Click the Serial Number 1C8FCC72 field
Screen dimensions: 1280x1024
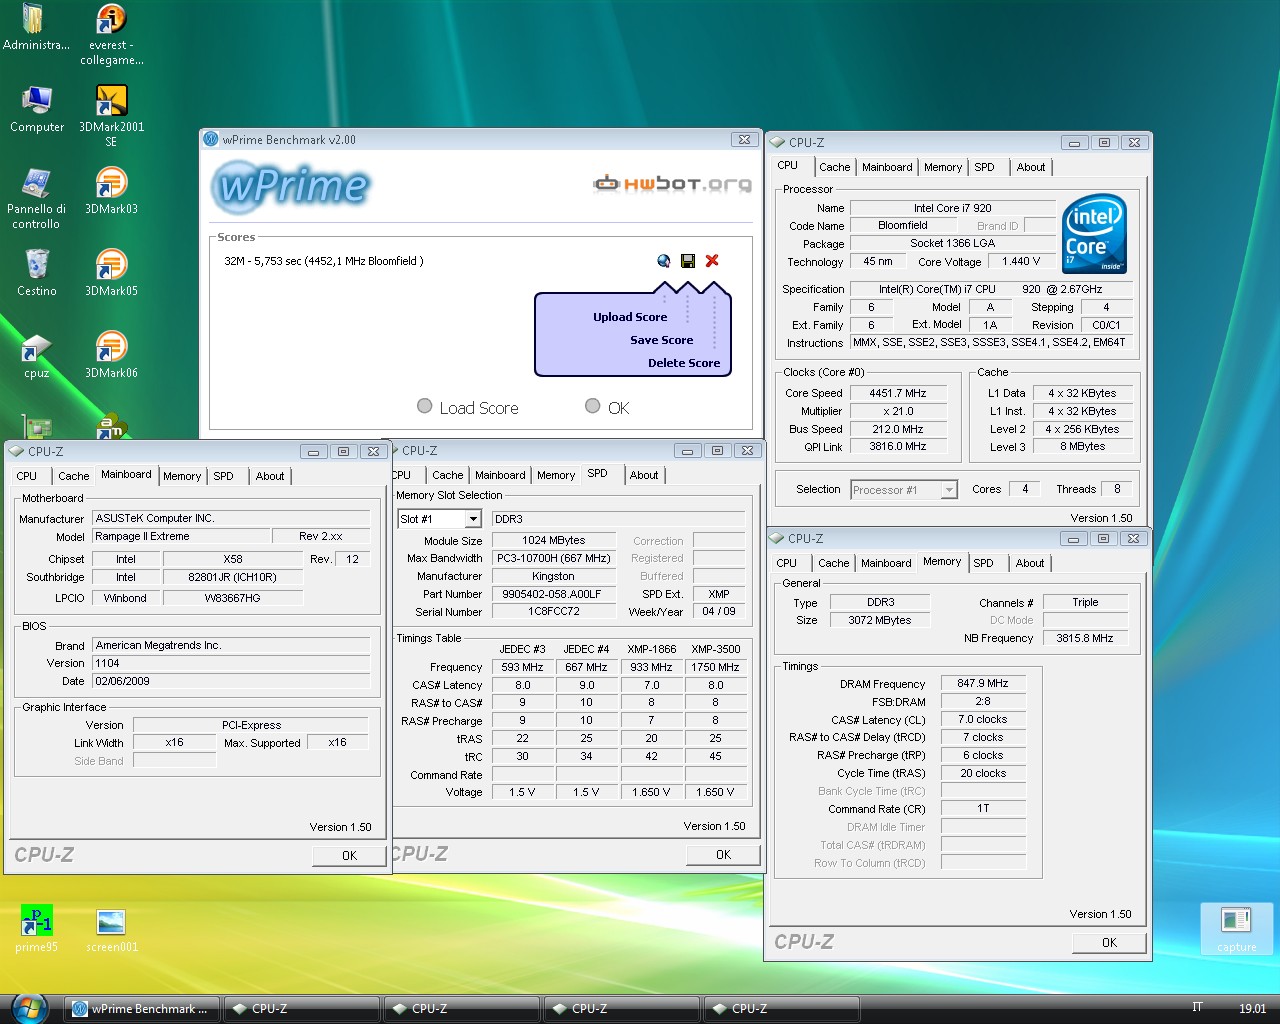(x=553, y=612)
